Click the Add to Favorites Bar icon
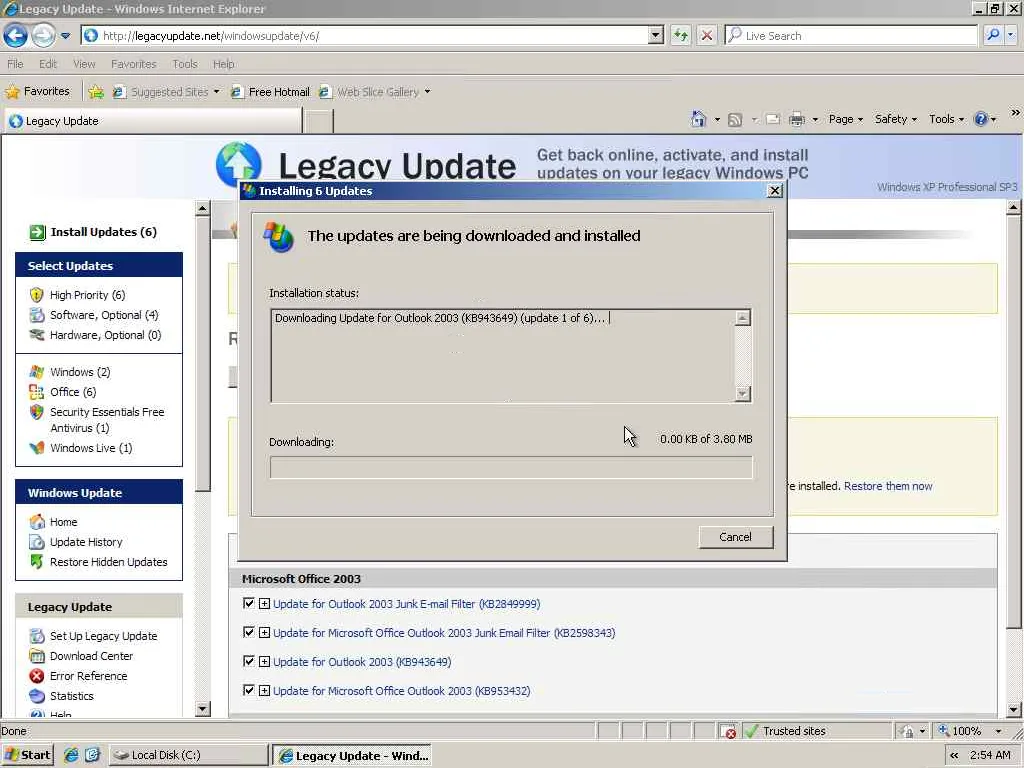 click(x=96, y=92)
